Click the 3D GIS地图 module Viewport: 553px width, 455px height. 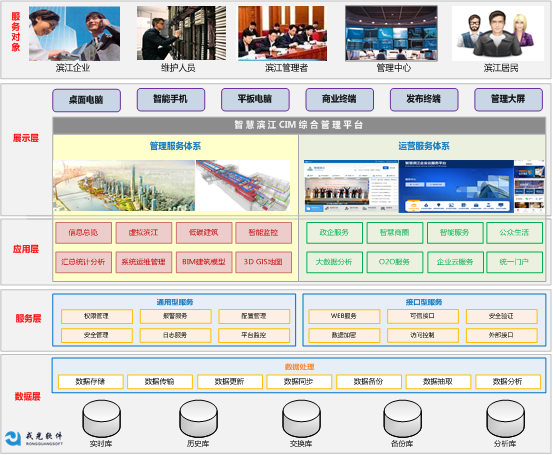263,262
